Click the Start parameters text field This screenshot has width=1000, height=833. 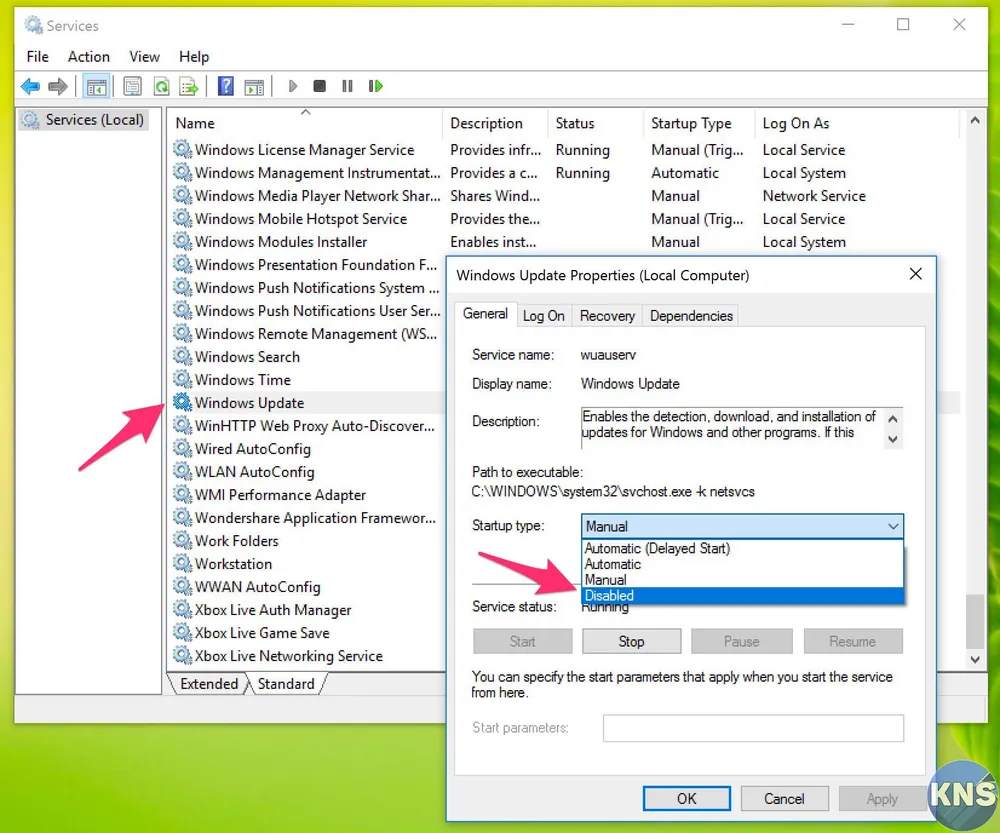click(x=753, y=728)
